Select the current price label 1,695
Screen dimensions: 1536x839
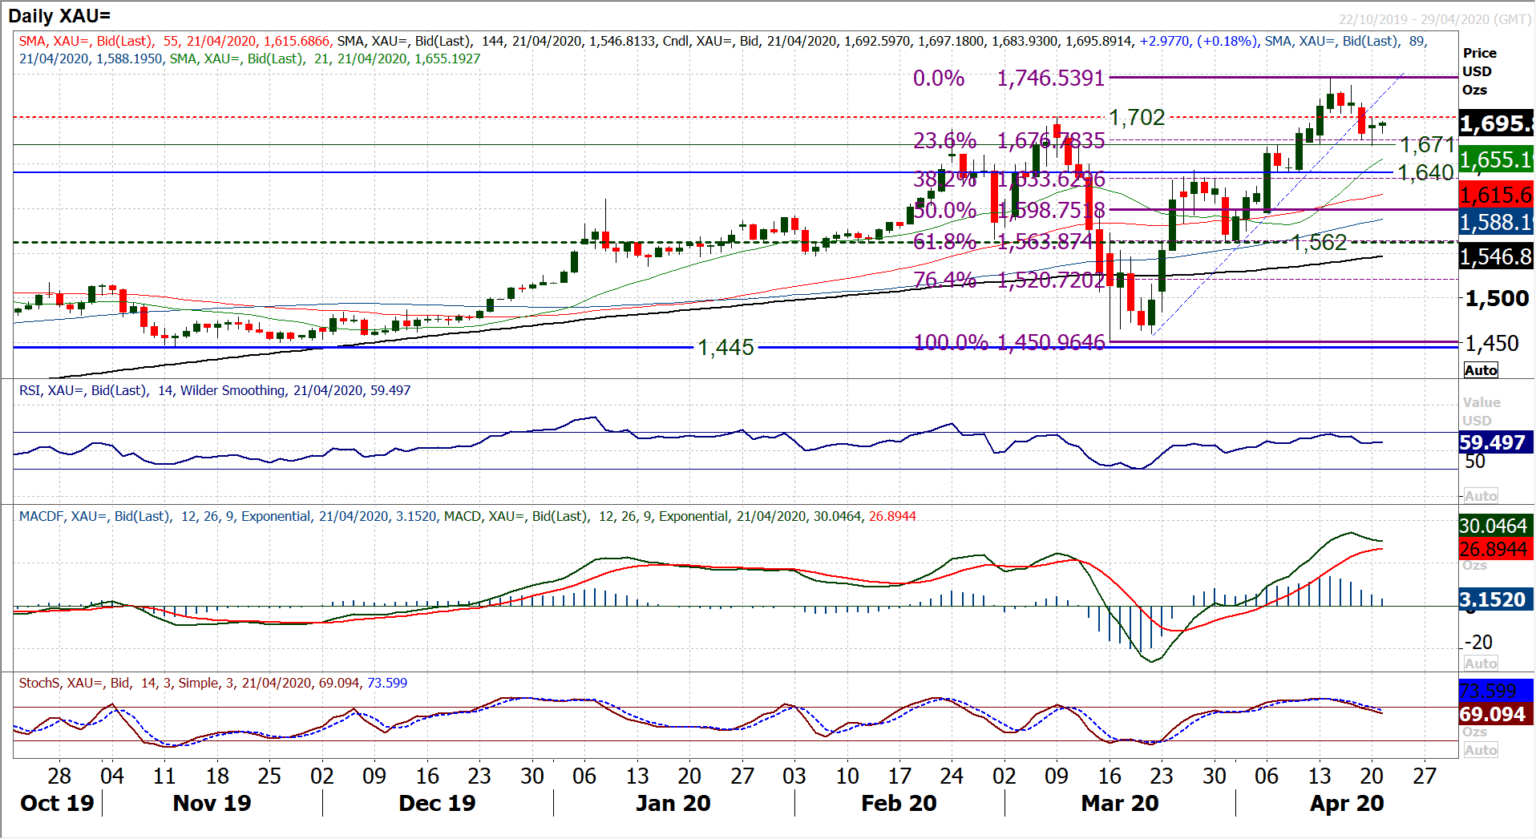tap(1495, 124)
